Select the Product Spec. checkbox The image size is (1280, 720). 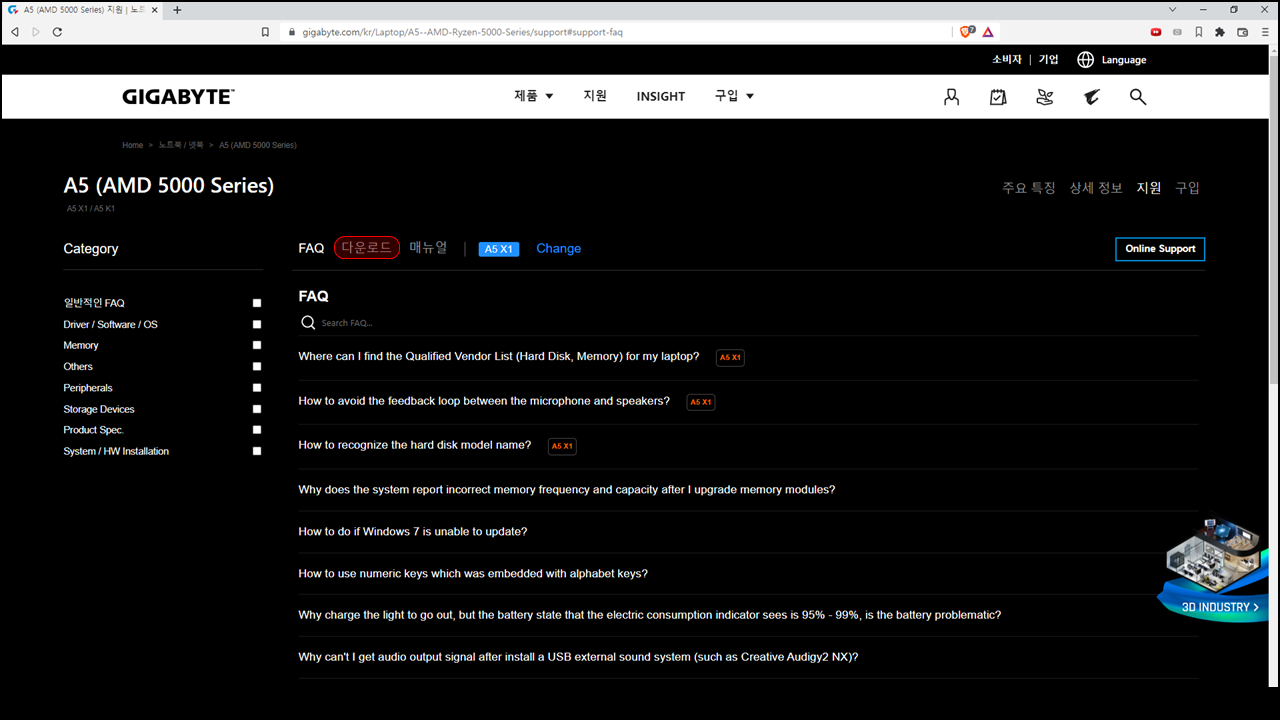click(257, 430)
